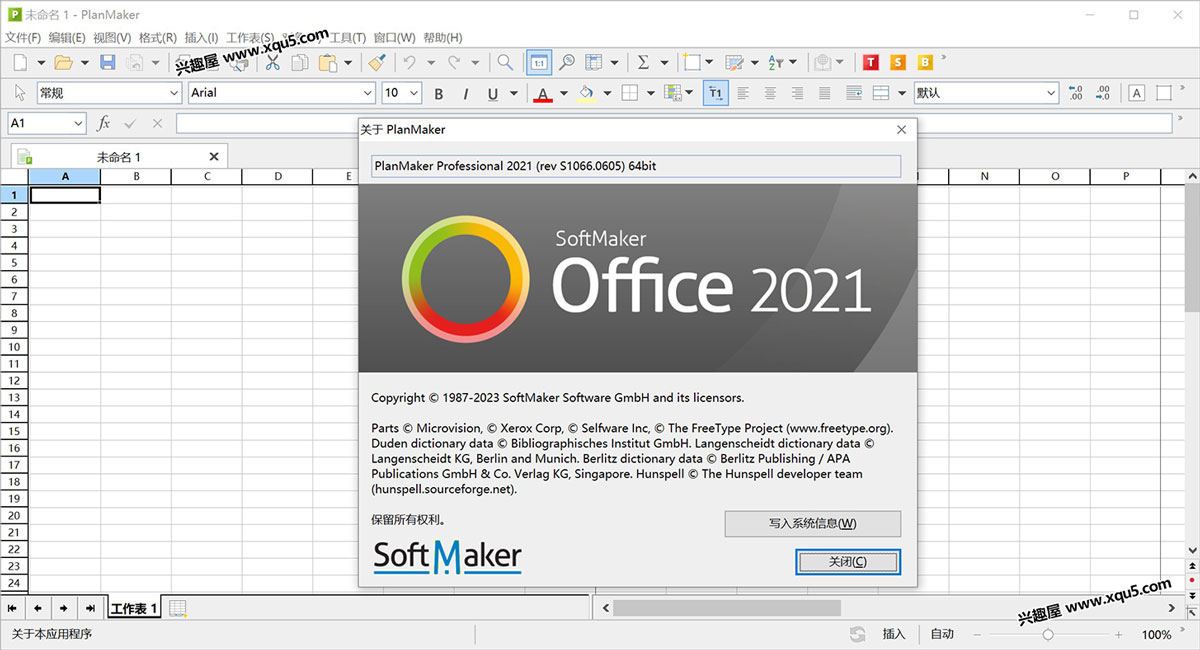Toggle the T1 text direction button
1200x650 pixels.
[x=715, y=93]
